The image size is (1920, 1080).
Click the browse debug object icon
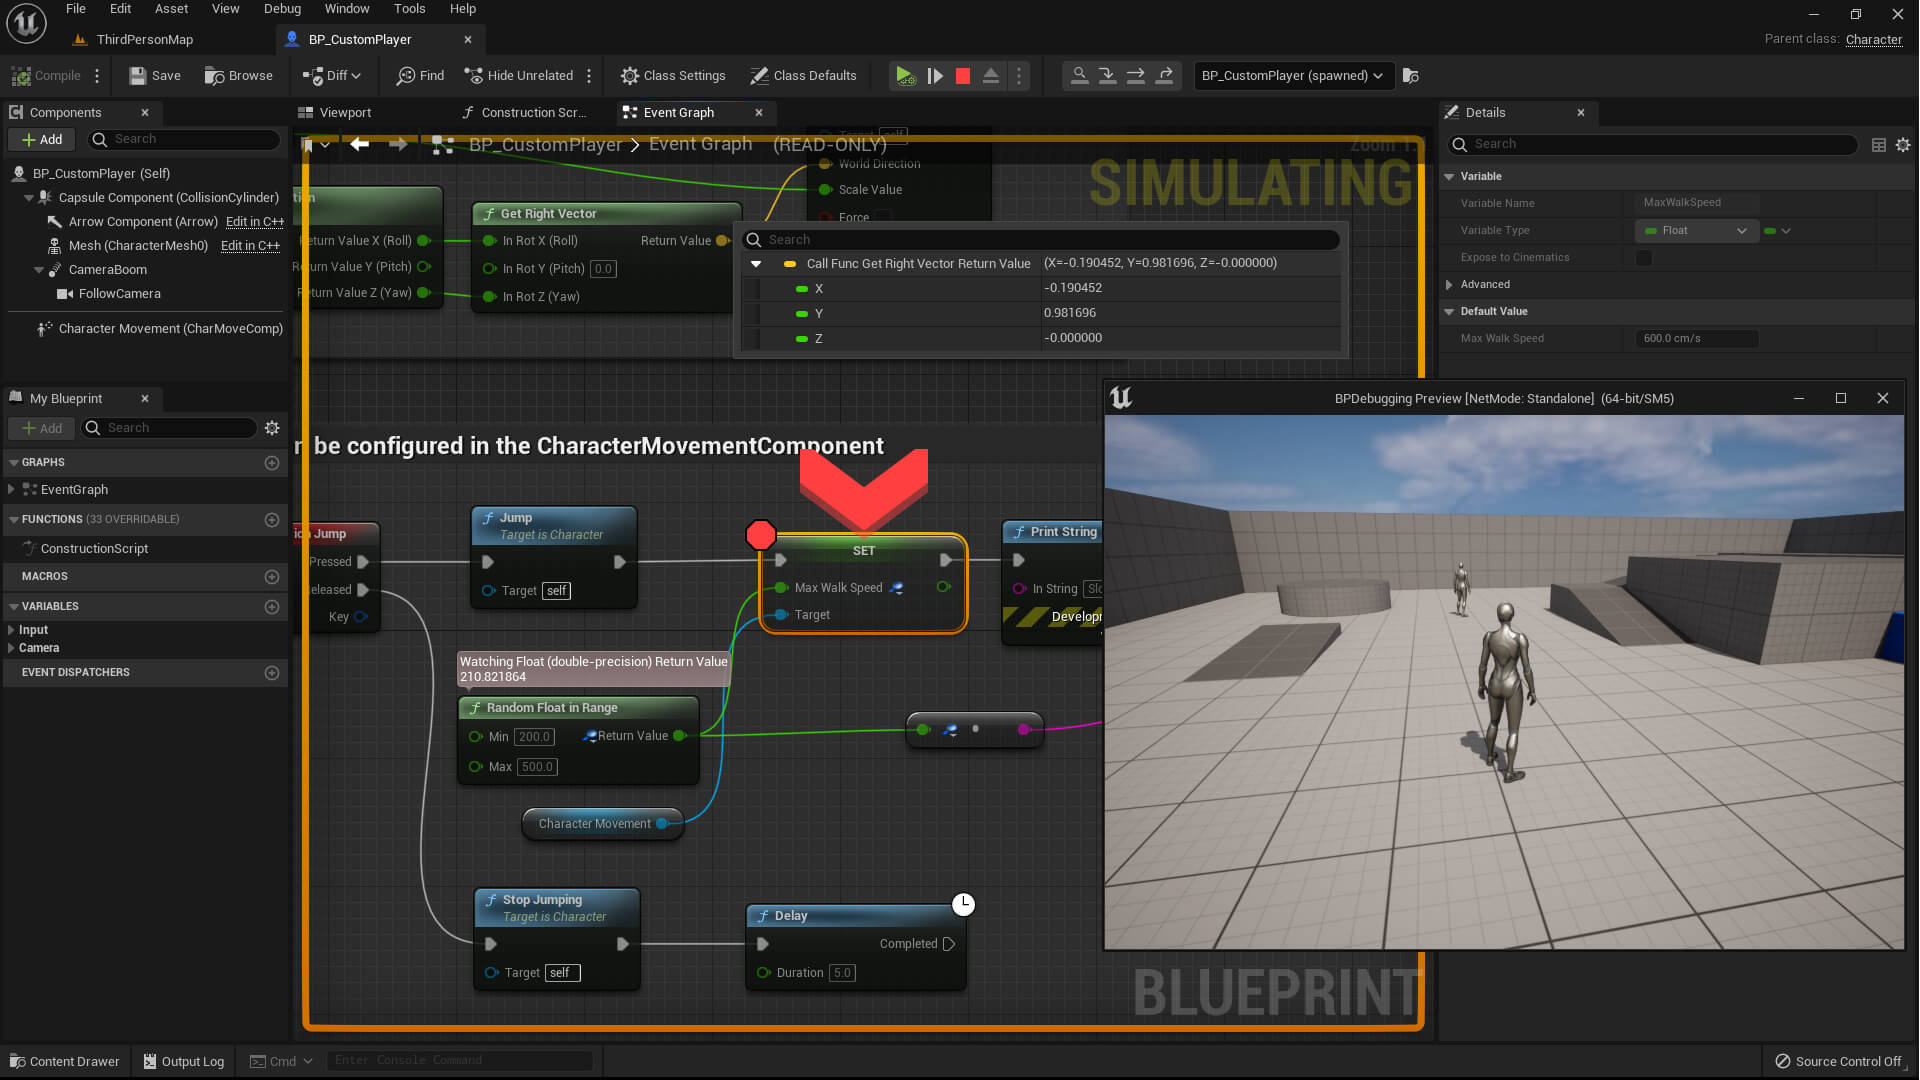tap(1411, 76)
